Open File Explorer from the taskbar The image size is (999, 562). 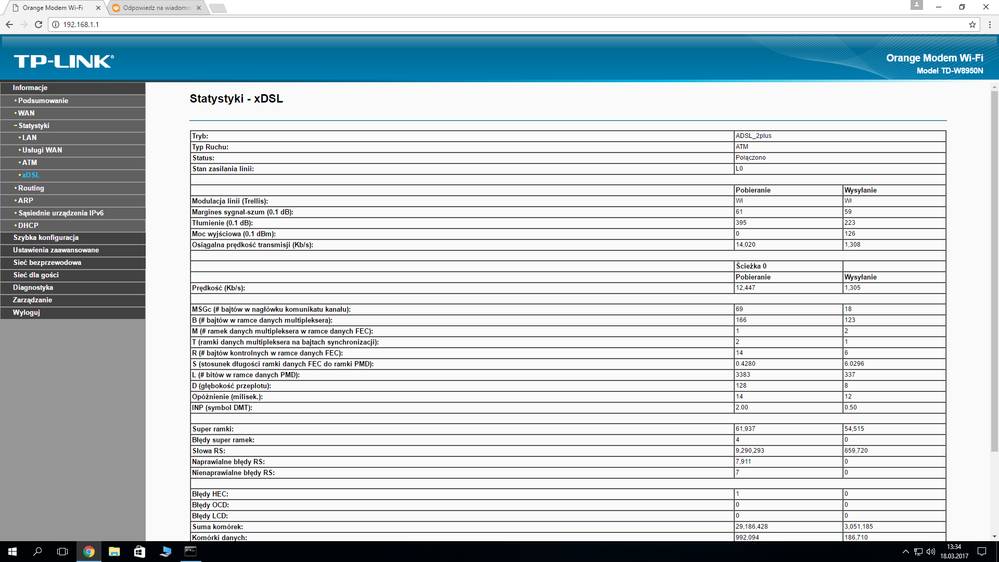[114, 551]
